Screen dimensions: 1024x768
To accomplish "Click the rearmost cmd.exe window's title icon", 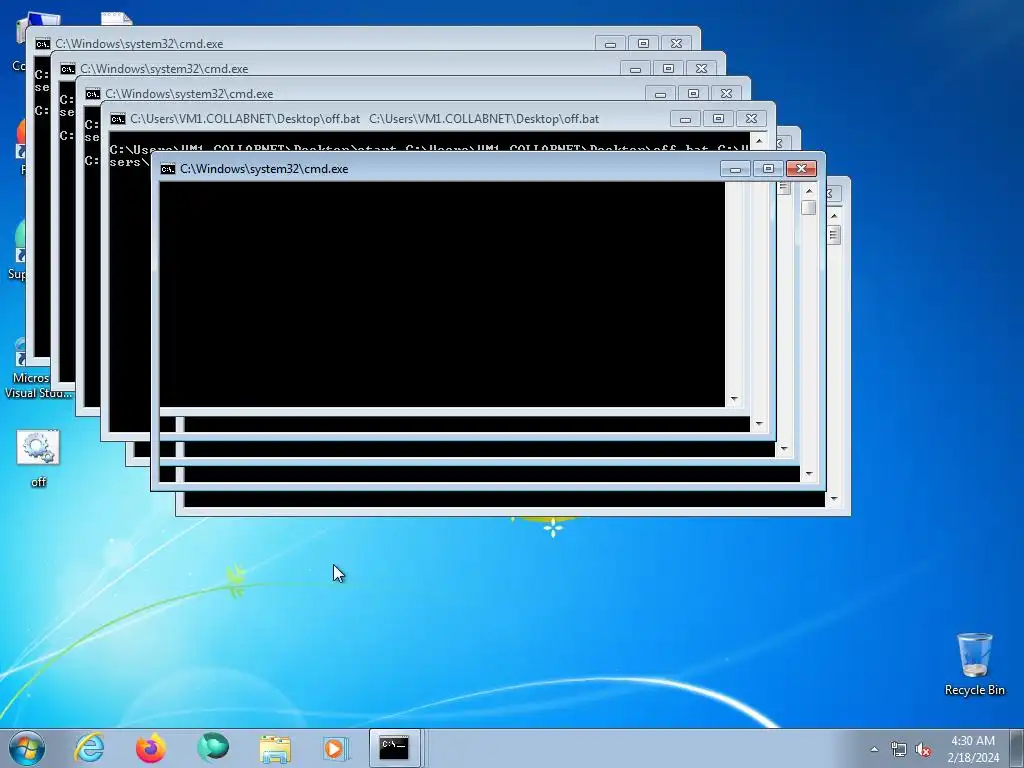I will [42, 44].
